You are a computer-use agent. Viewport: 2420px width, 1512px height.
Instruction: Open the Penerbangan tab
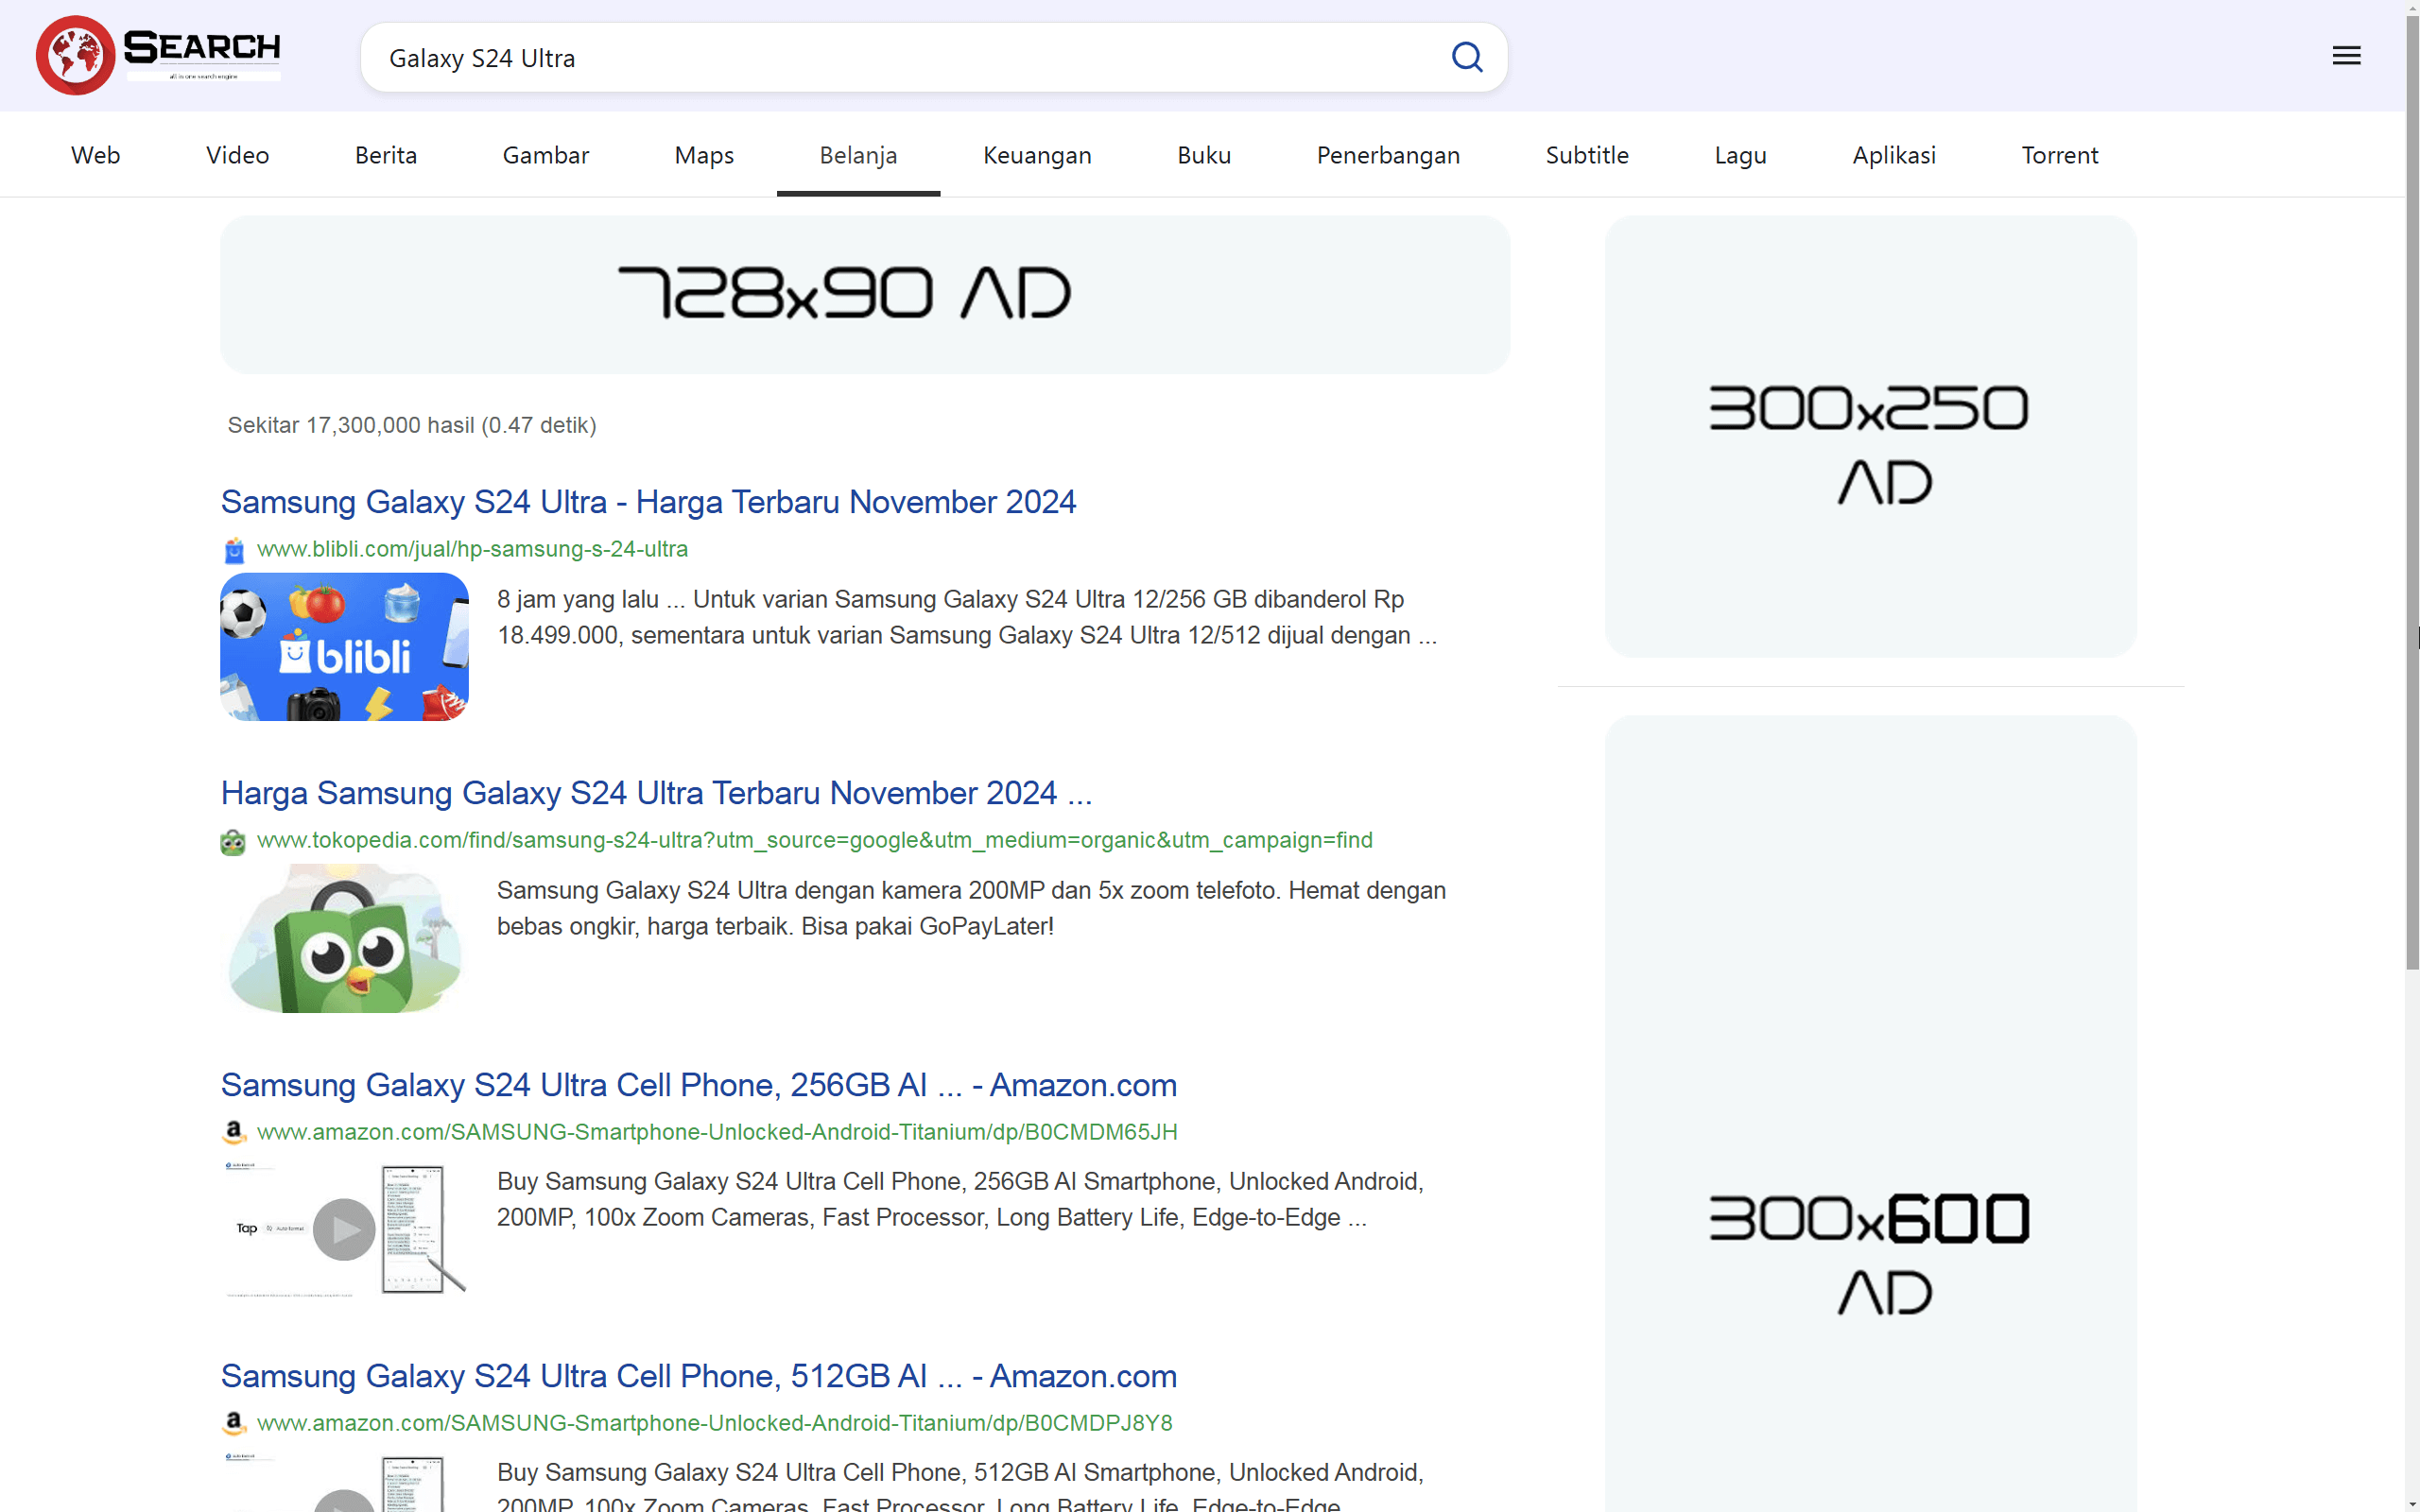(x=1388, y=155)
